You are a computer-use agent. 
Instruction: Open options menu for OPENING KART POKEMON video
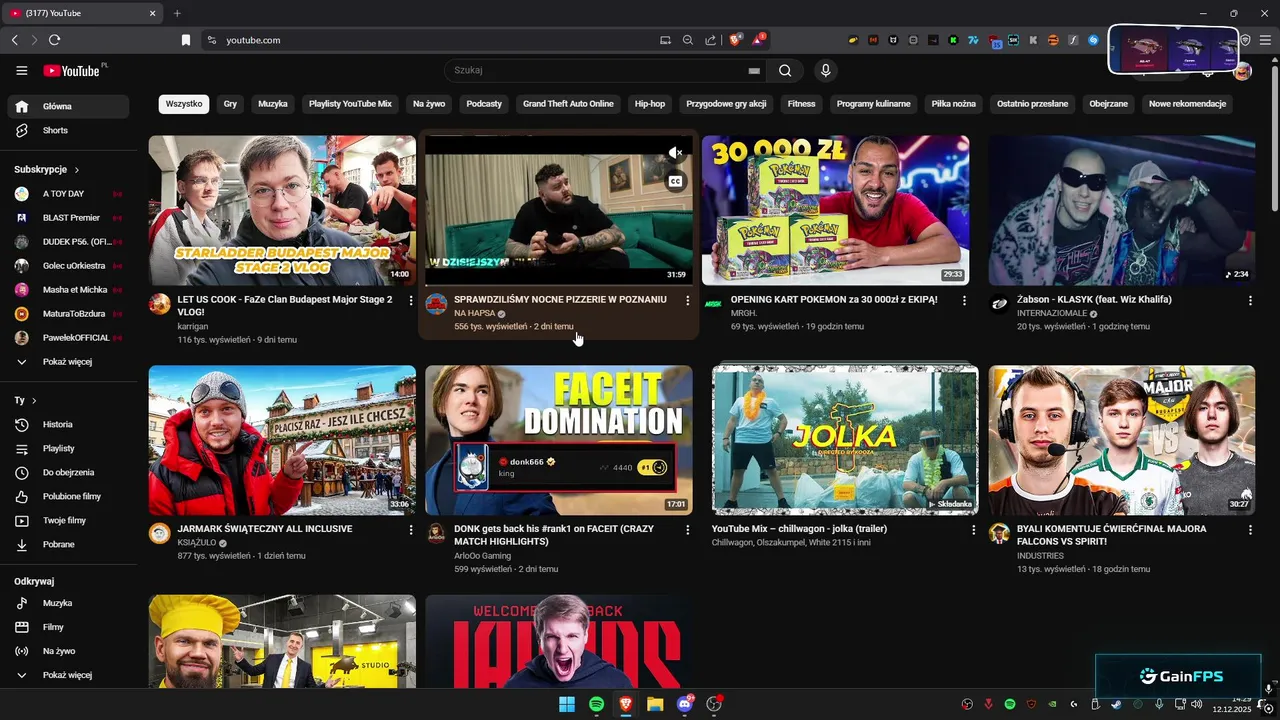point(964,300)
